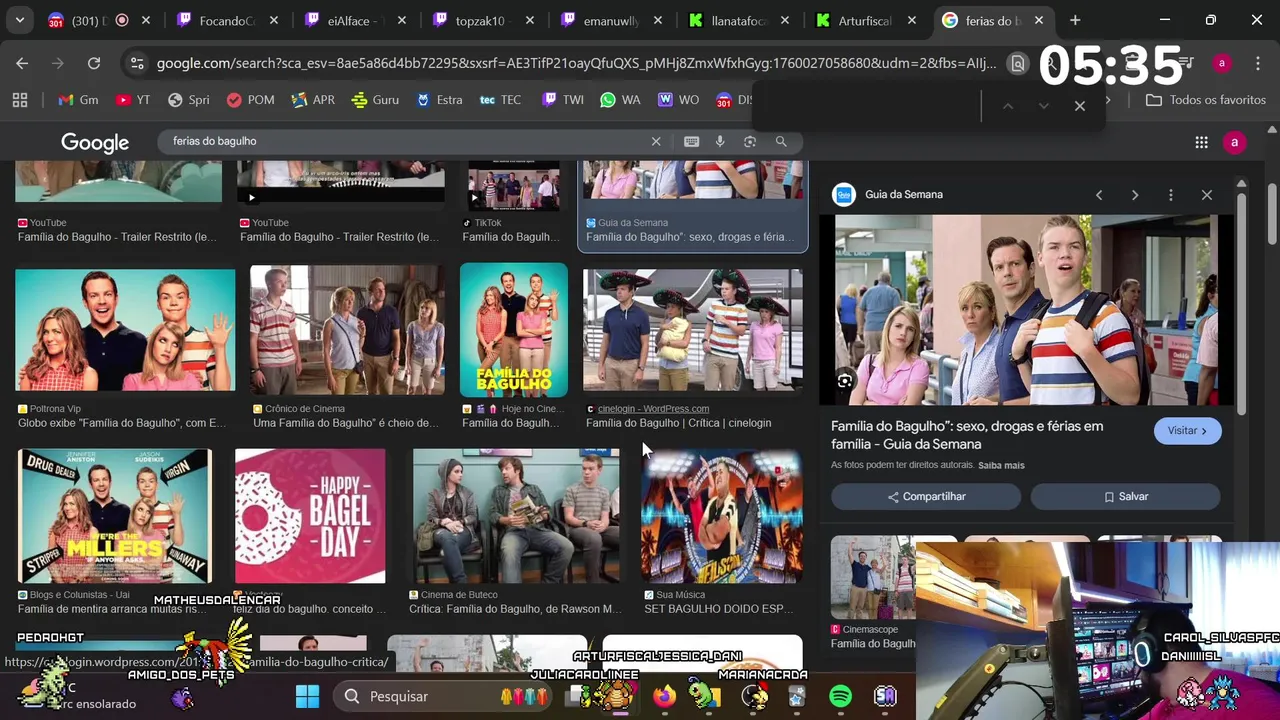The width and height of the screenshot is (1280, 720).
Task: Open the Estra bookmark
Action: click(x=439, y=100)
